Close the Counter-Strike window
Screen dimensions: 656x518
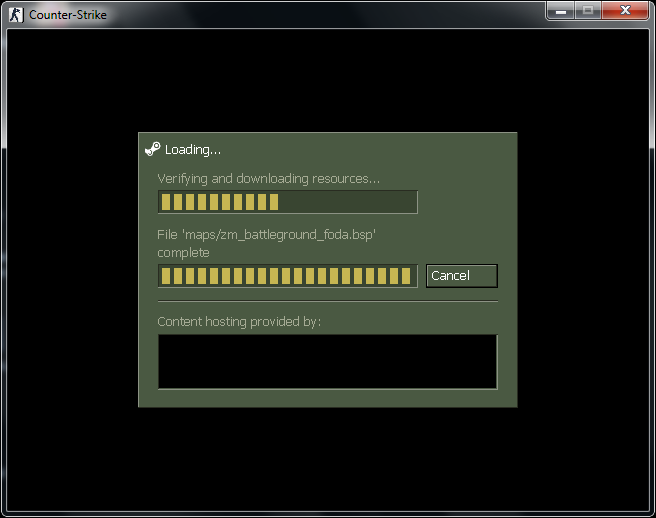pos(625,11)
